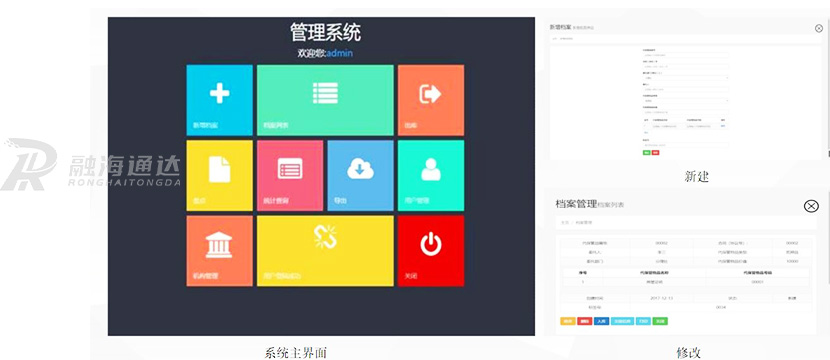Close the 新增档案 form panel

pyautogui.click(x=819, y=29)
